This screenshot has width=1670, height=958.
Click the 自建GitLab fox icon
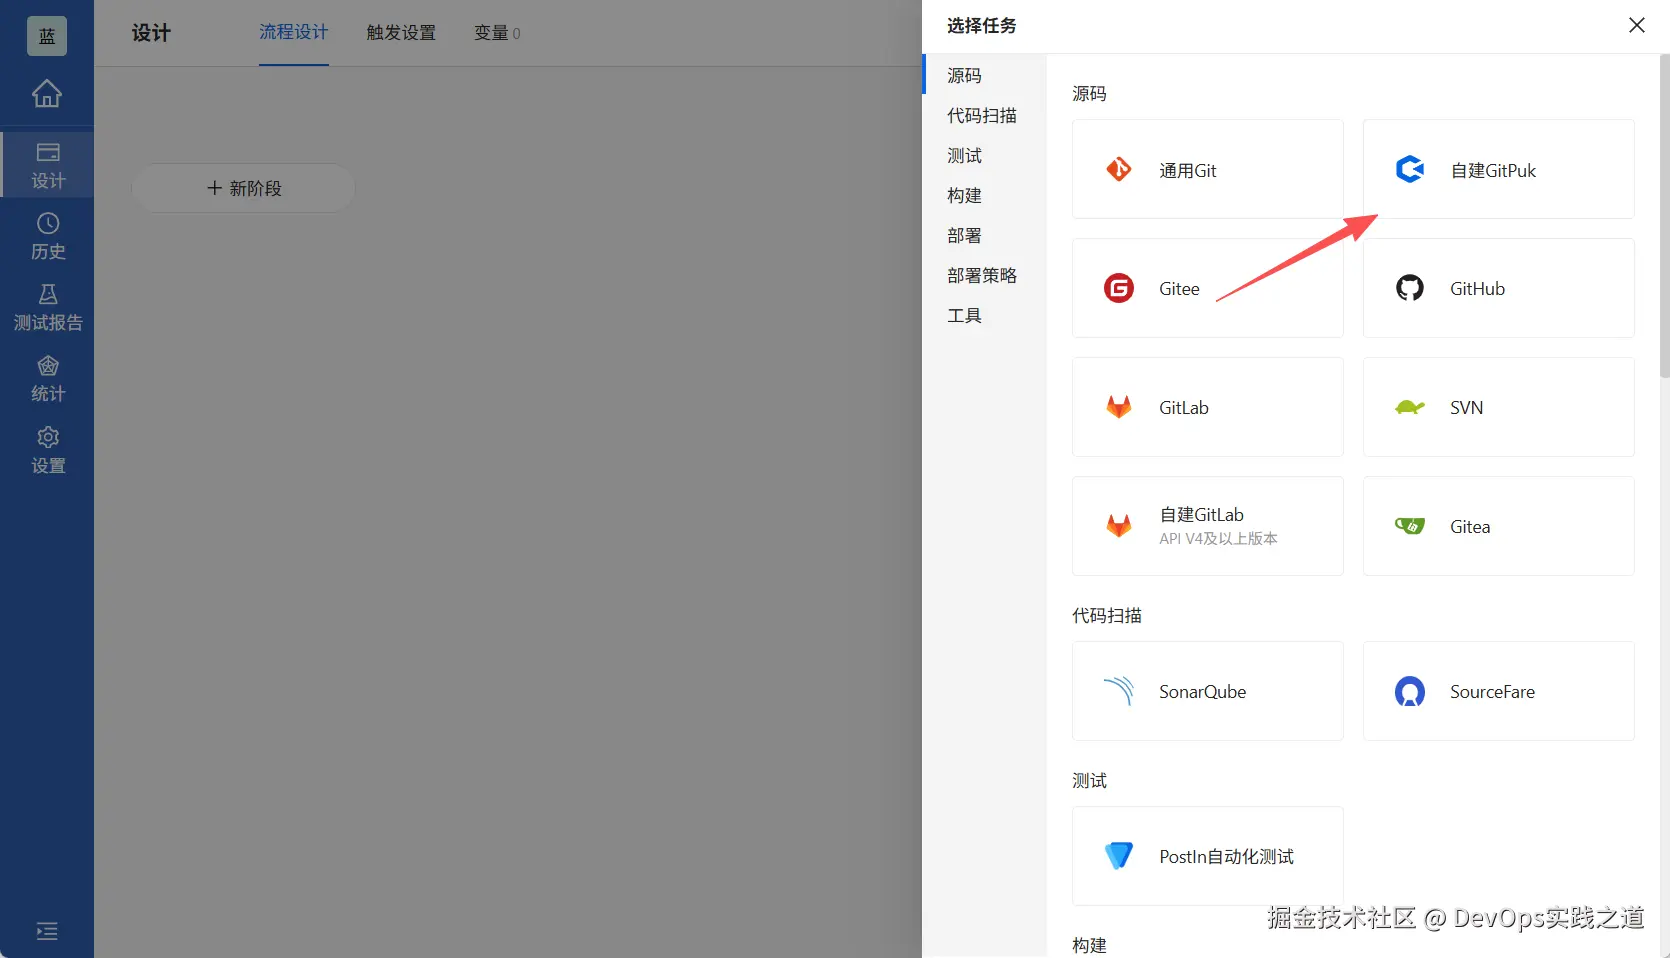point(1118,526)
